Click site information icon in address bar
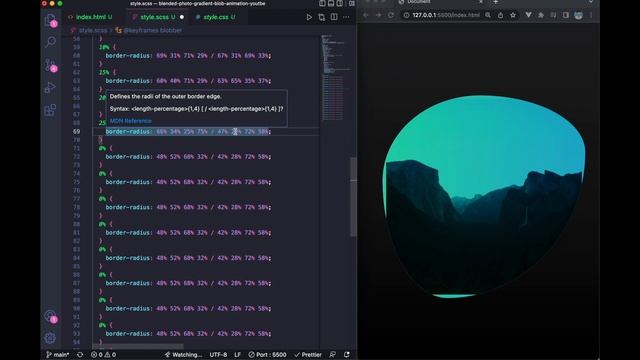 406,15
